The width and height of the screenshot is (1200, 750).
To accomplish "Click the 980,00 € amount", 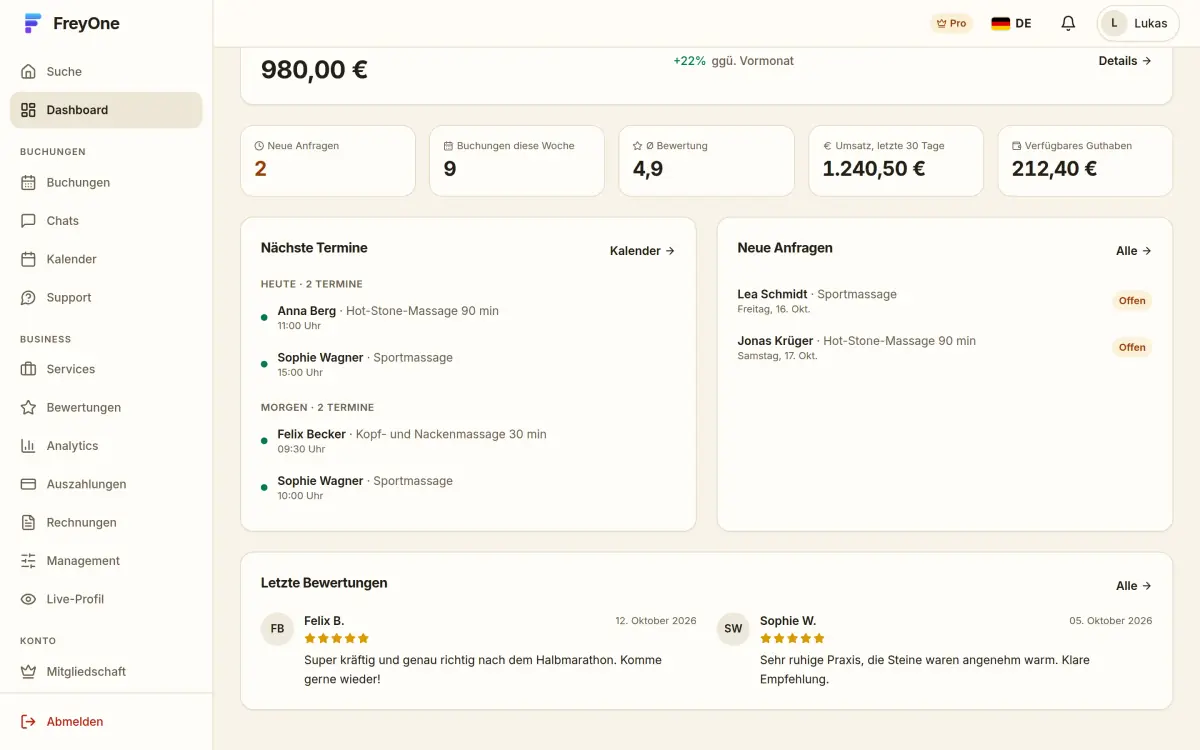I will (314, 70).
